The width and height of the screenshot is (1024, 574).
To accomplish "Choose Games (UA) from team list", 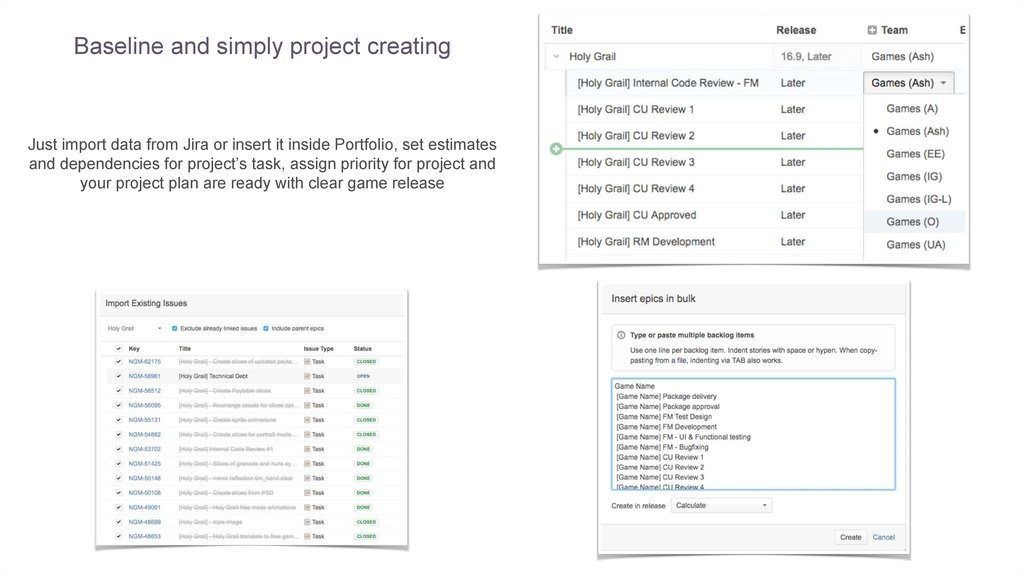I will [x=916, y=244].
